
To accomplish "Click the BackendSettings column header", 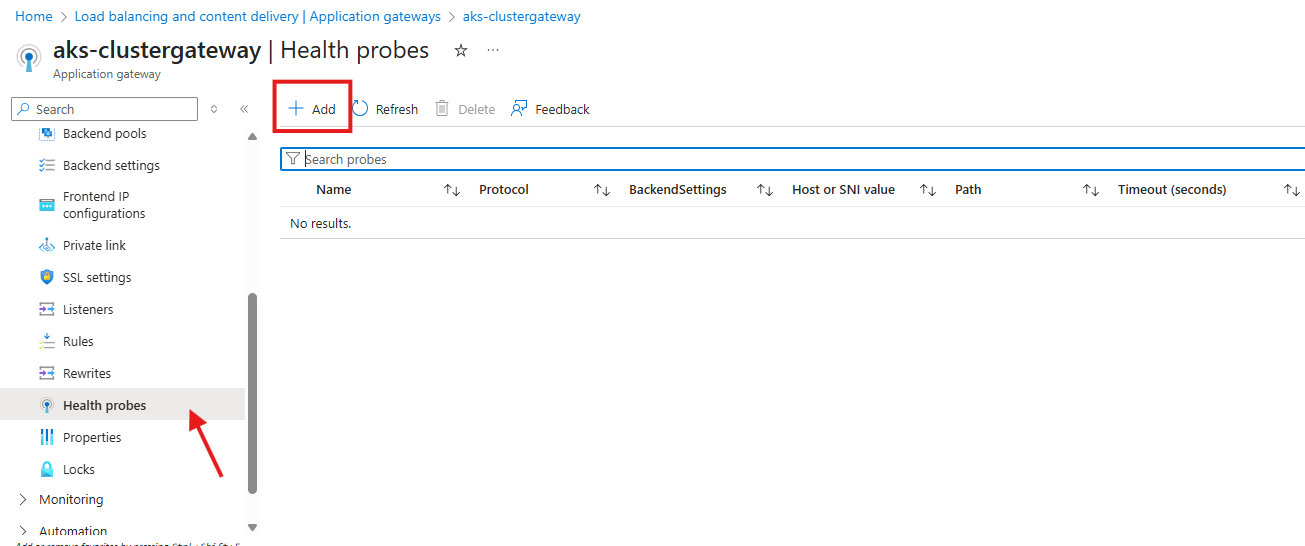I will coord(678,190).
